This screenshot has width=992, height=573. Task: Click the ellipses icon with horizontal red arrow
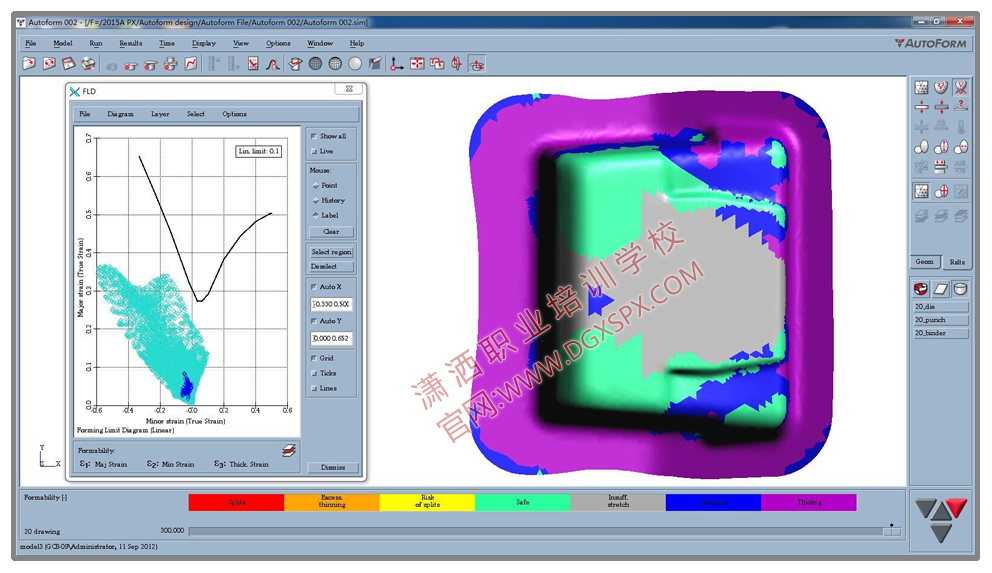point(961,147)
